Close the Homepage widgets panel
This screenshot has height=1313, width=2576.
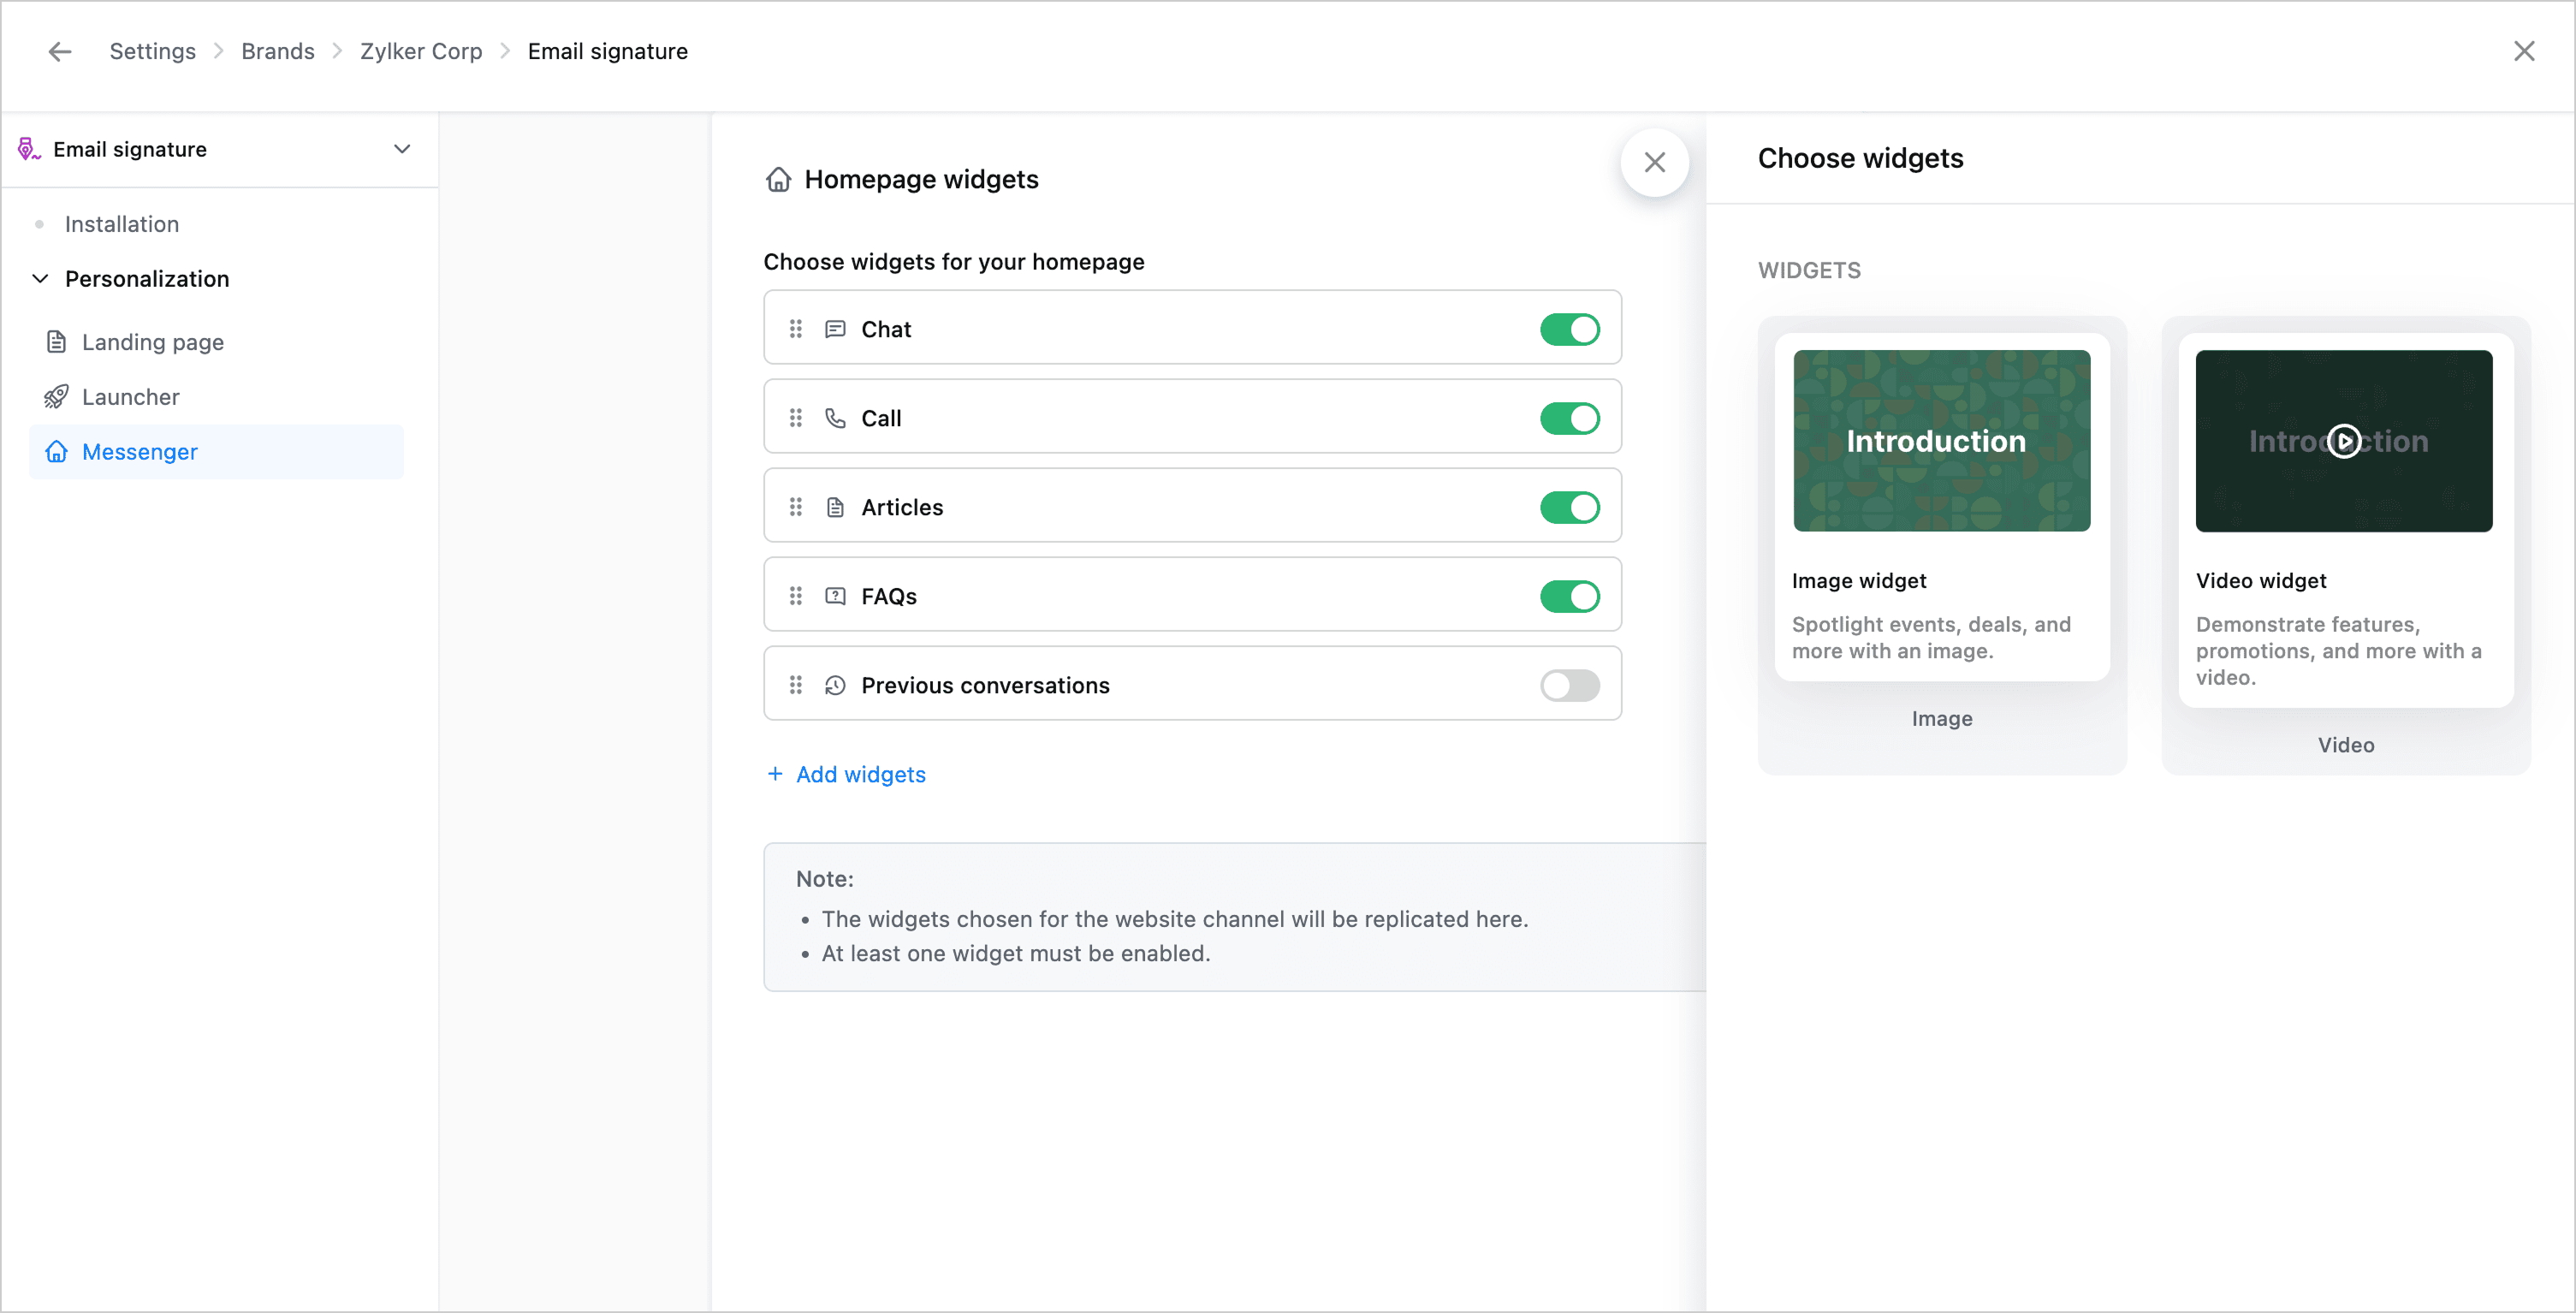(x=1654, y=162)
